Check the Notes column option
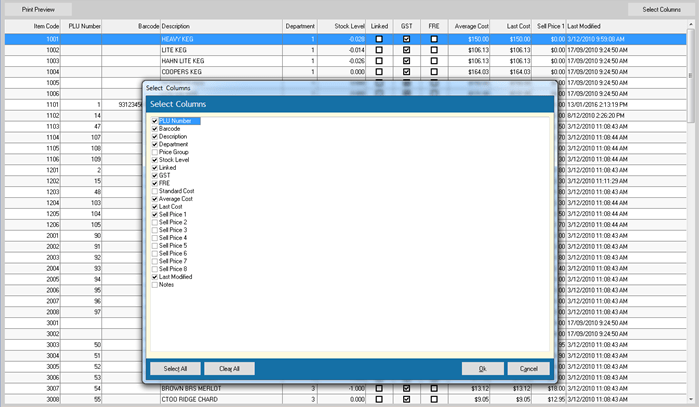The width and height of the screenshot is (699, 407). 154,284
